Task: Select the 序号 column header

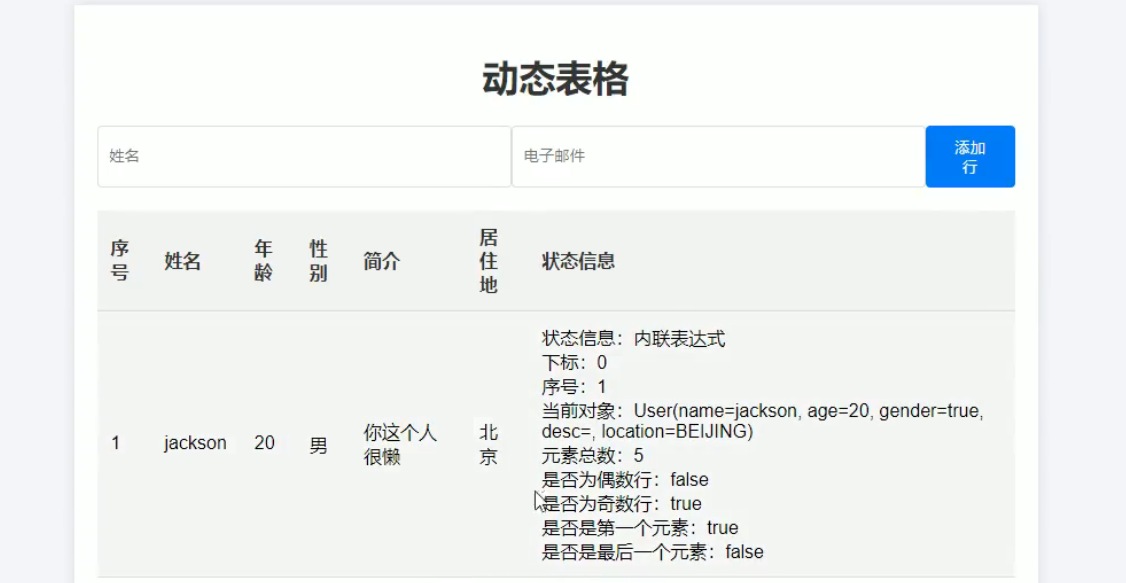Action: click(120, 261)
